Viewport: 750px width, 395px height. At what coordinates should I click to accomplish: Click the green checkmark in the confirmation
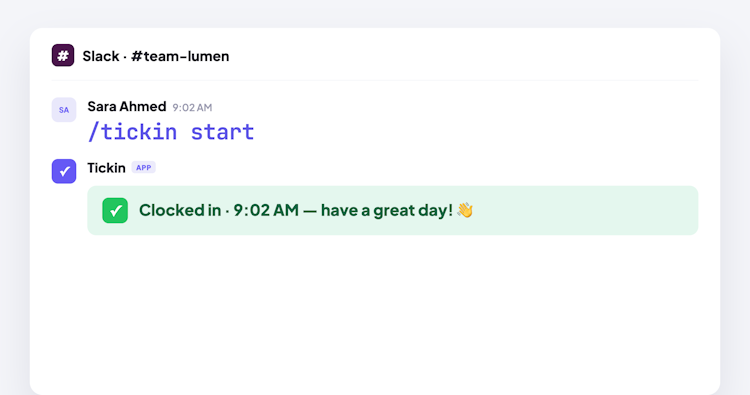[115, 210]
